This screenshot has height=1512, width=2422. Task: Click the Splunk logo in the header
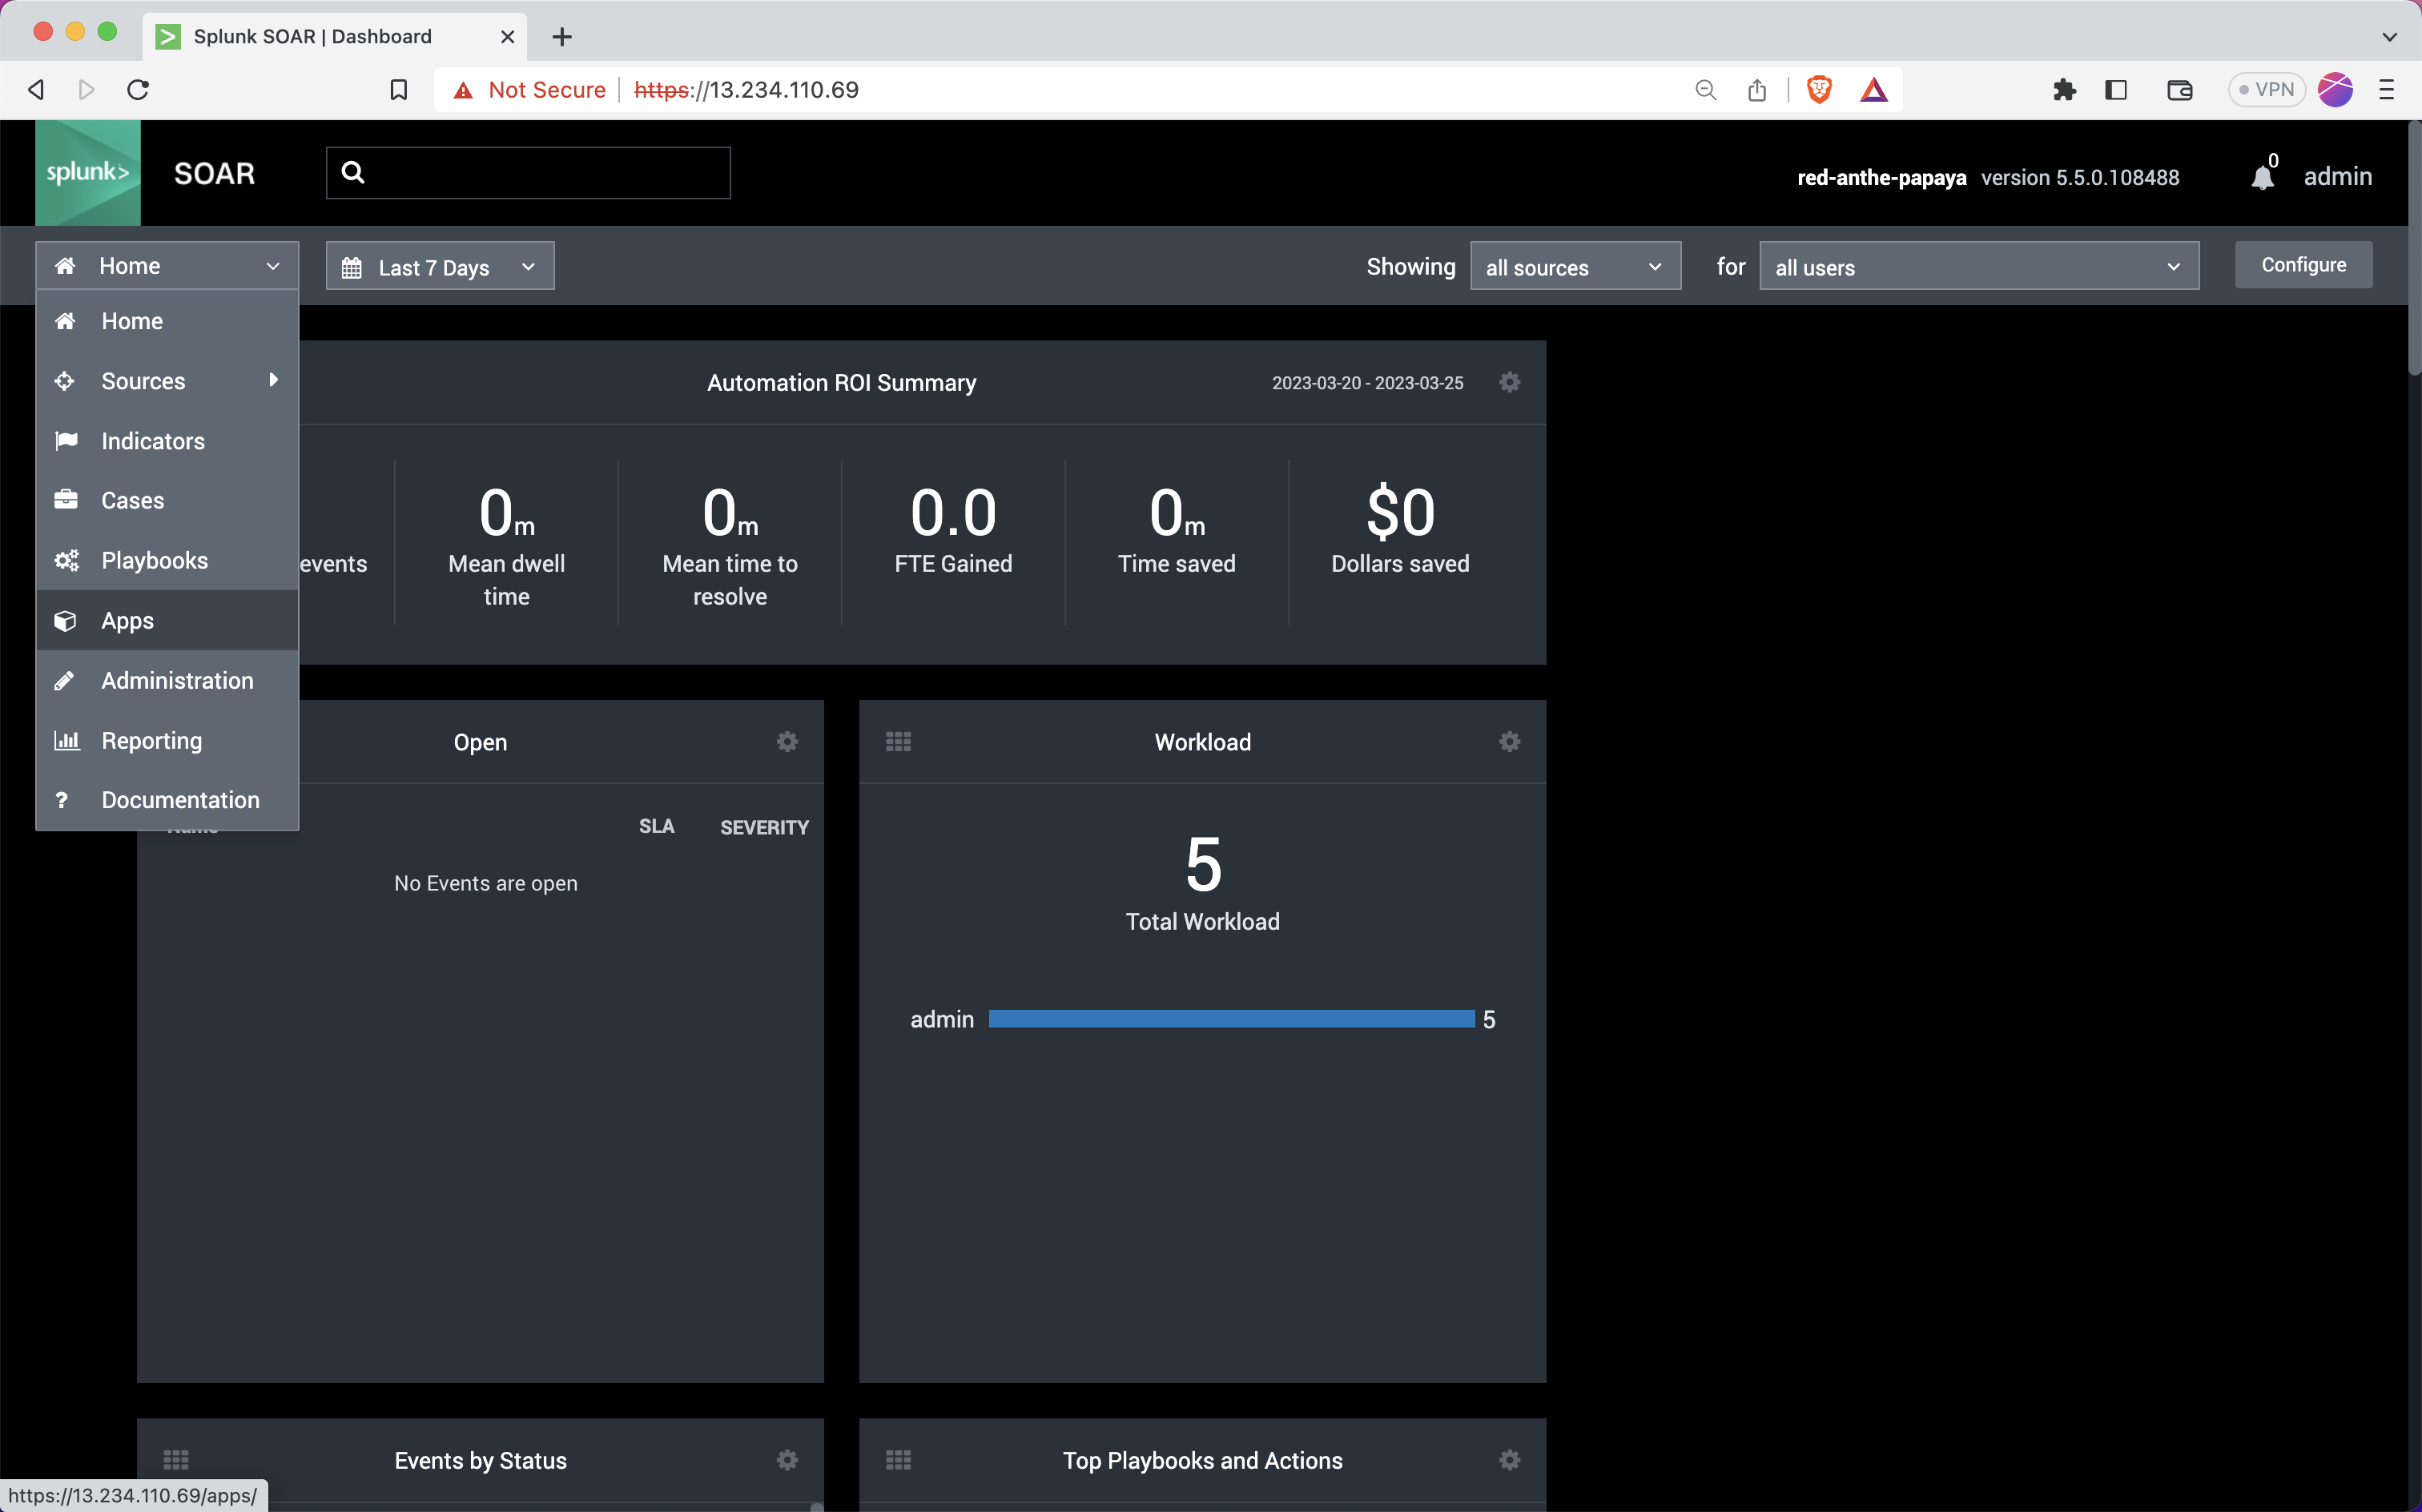tap(88, 172)
